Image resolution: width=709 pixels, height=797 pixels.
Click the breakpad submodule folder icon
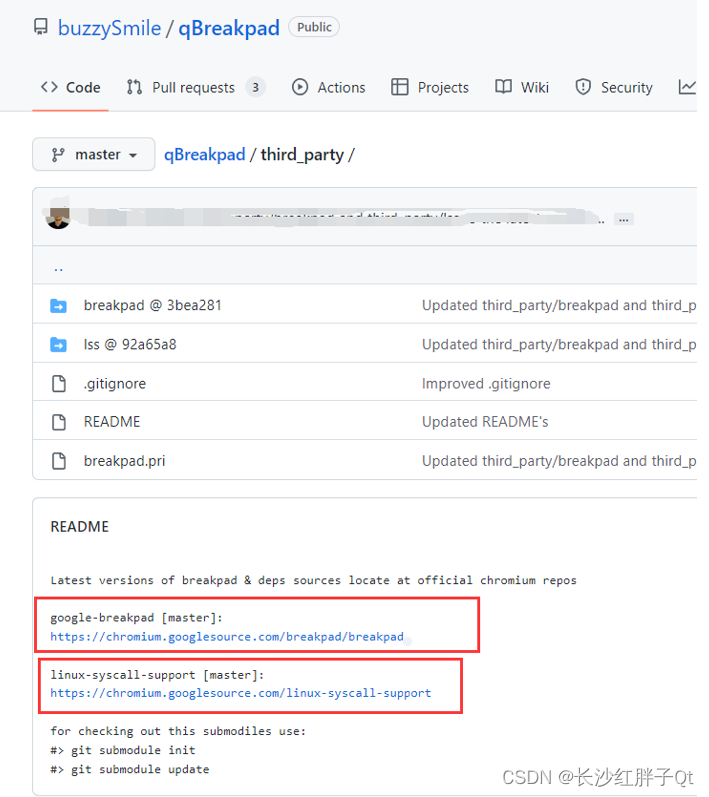[58, 306]
